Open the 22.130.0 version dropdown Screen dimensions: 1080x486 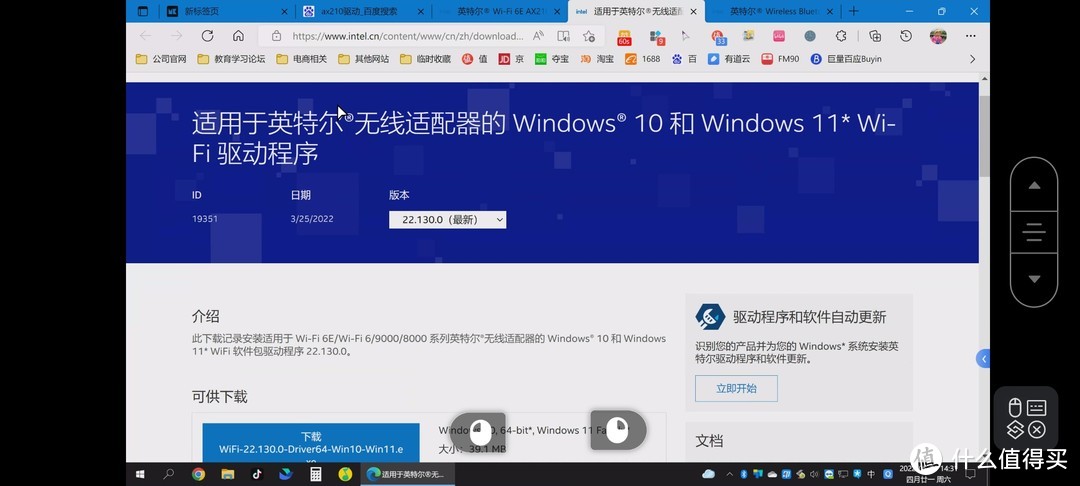click(x=448, y=220)
